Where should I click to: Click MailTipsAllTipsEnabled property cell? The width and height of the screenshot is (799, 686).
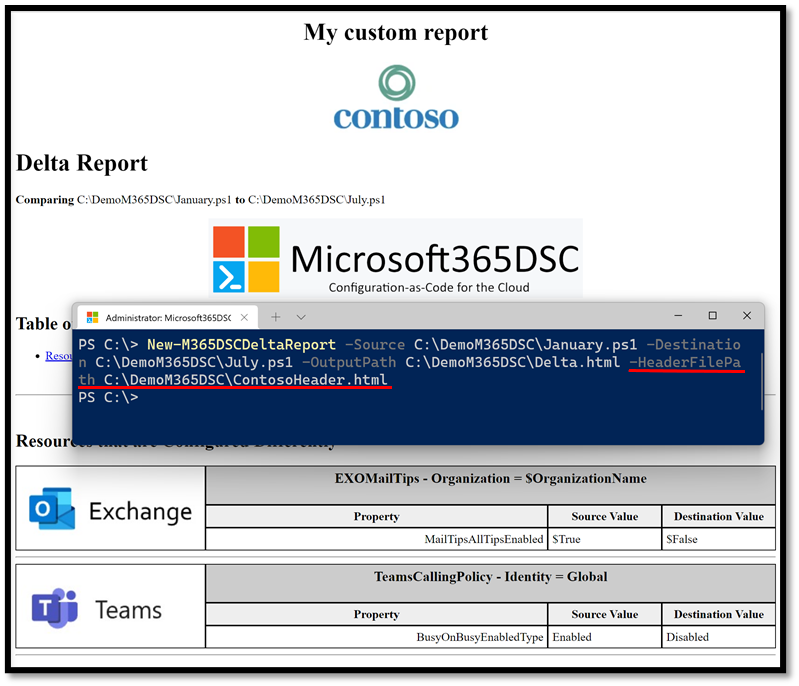[x=377, y=539]
